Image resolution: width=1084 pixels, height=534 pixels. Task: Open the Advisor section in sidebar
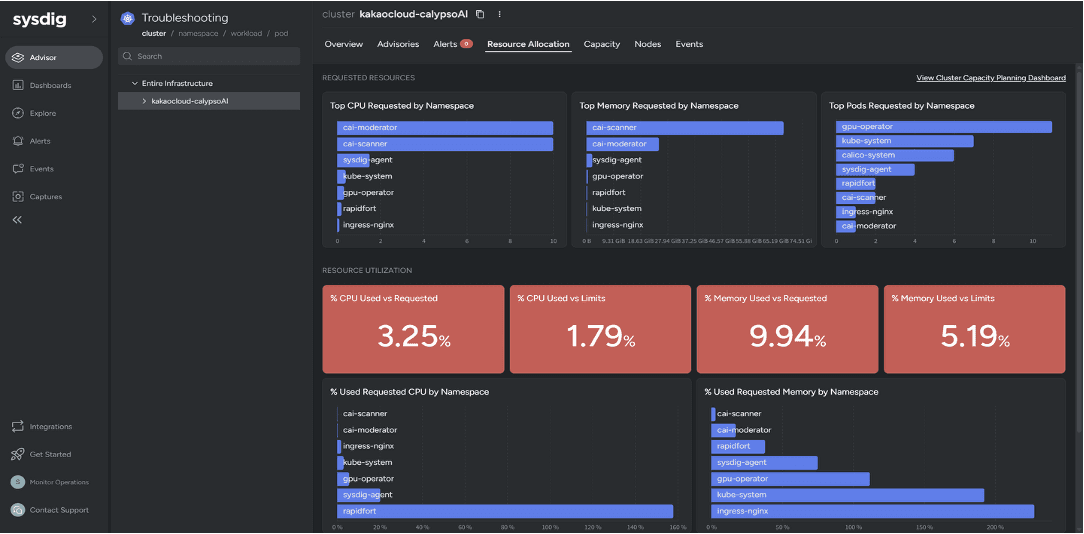click(x=54, y=57)
